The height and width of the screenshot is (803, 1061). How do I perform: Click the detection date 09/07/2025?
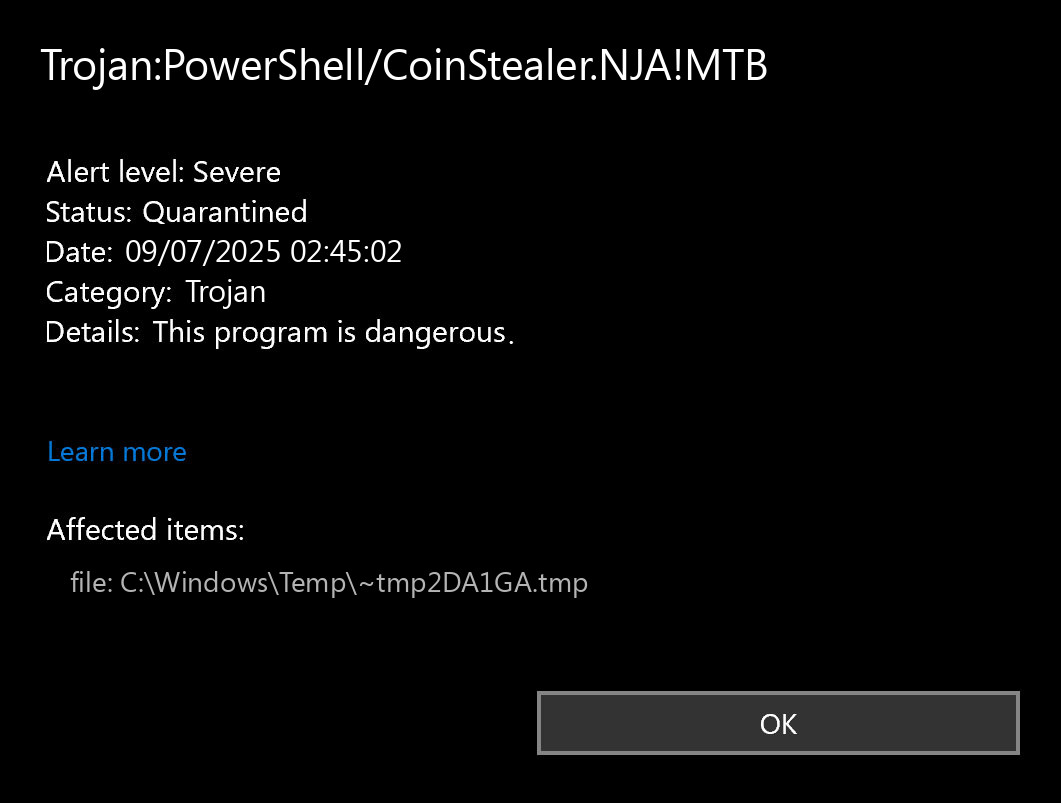tap(204, 252)
